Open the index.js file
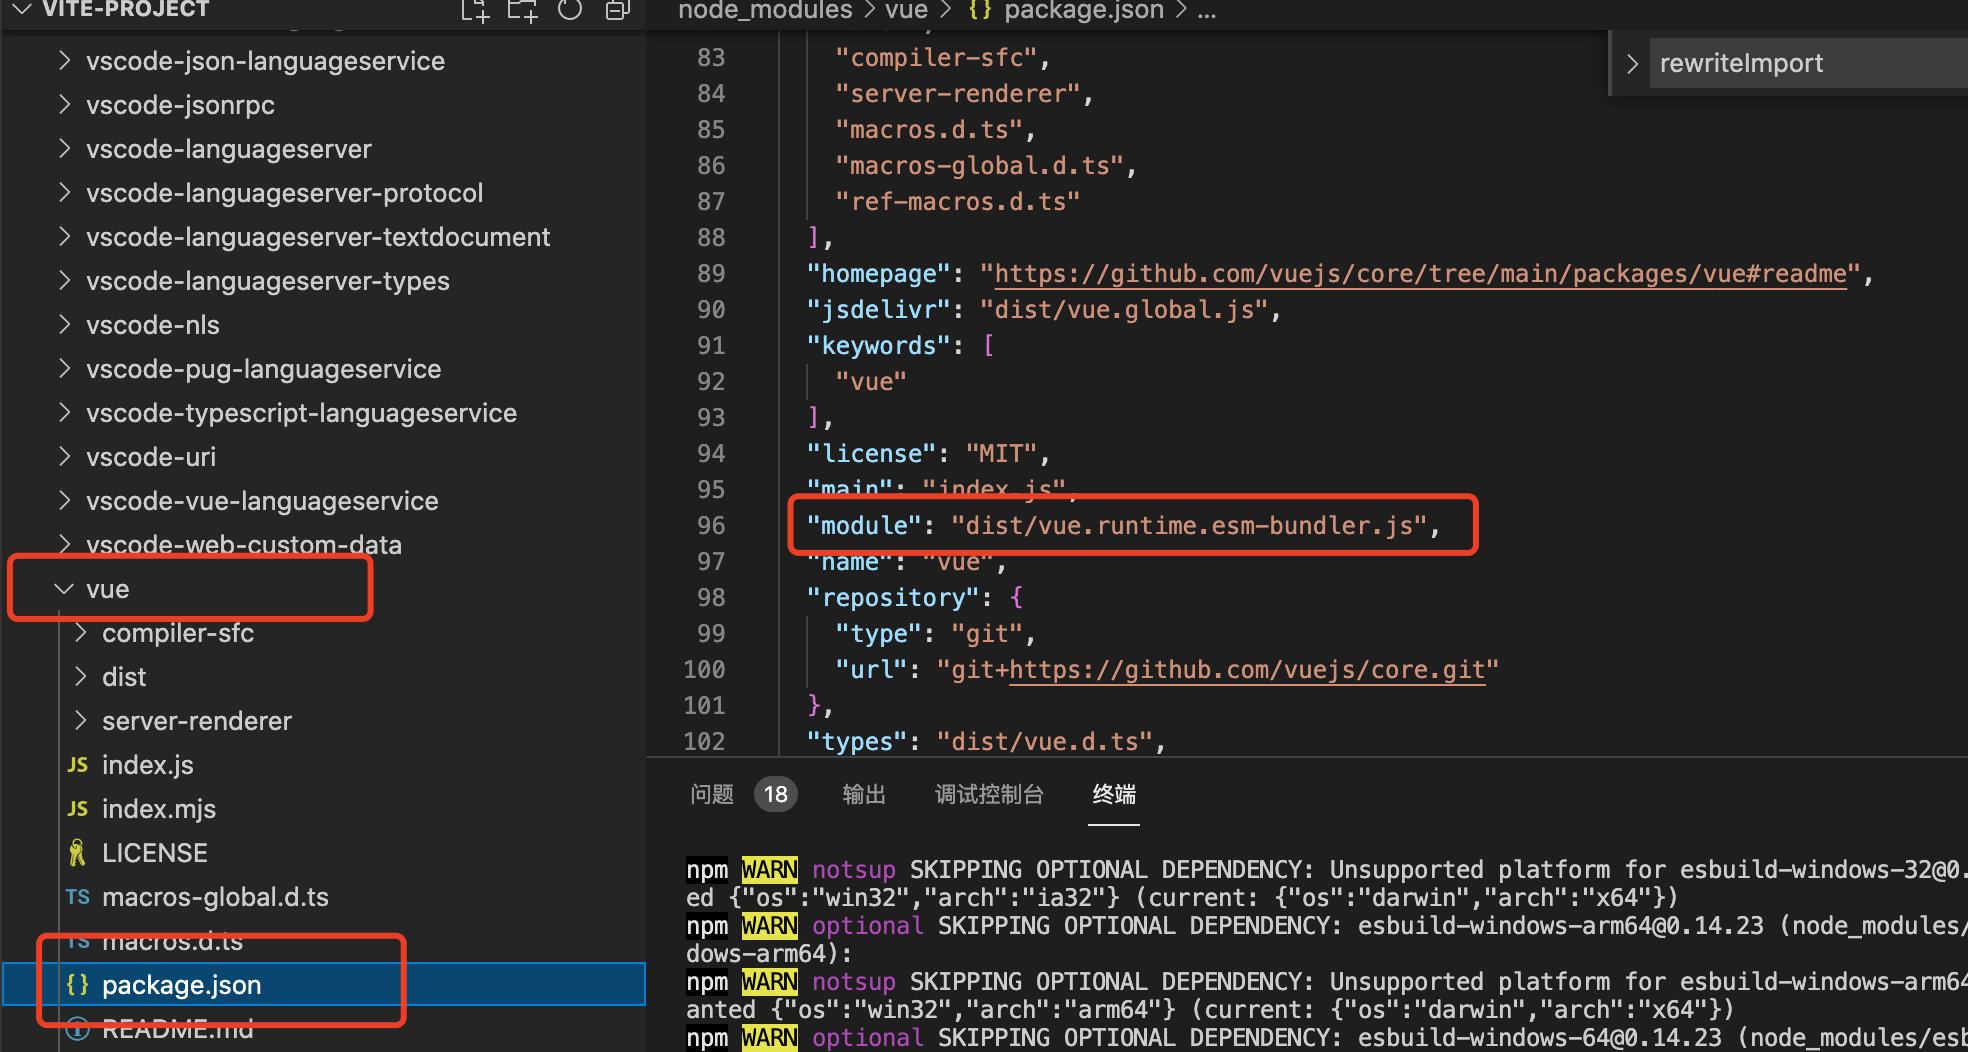This screenshot has width=1968, height=1052. [148, 765]
